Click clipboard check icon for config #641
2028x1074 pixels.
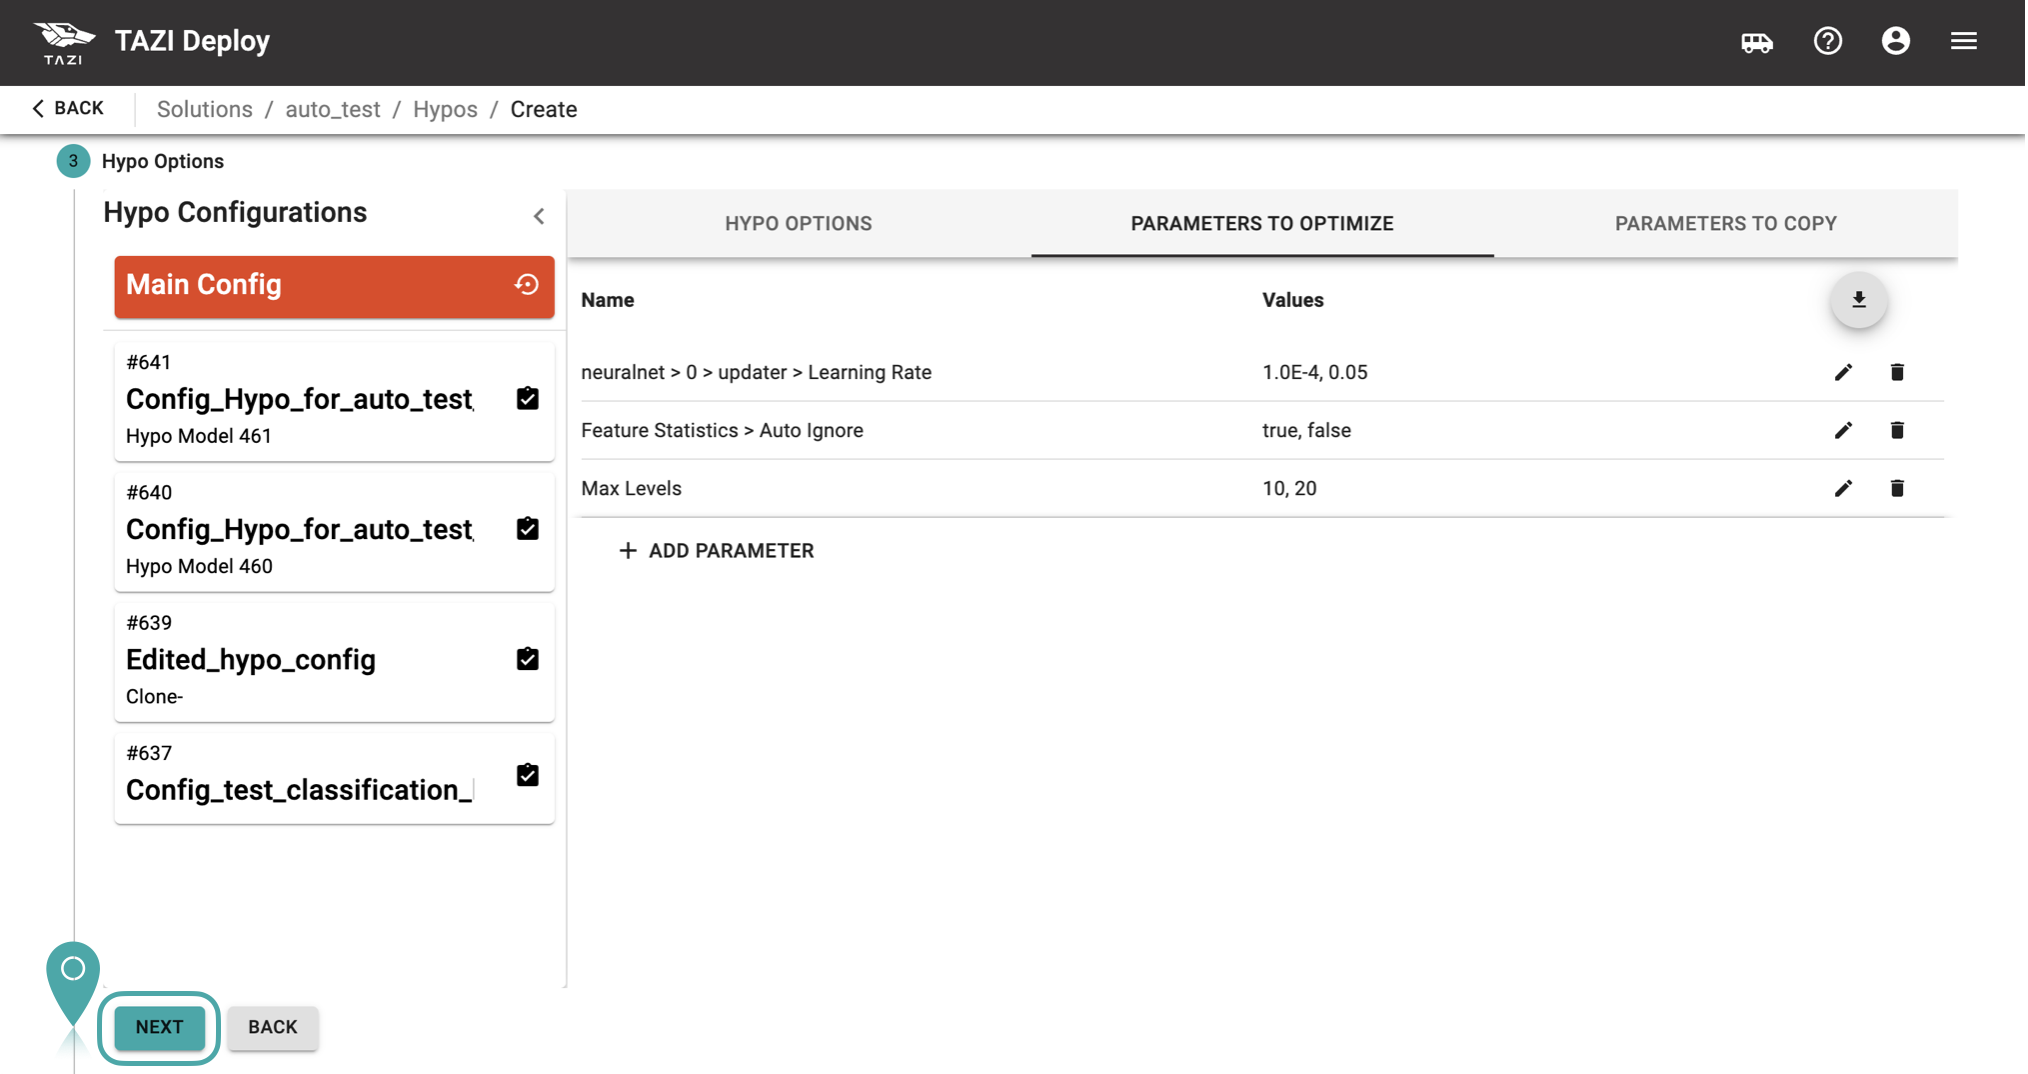(x=527, y=398)
